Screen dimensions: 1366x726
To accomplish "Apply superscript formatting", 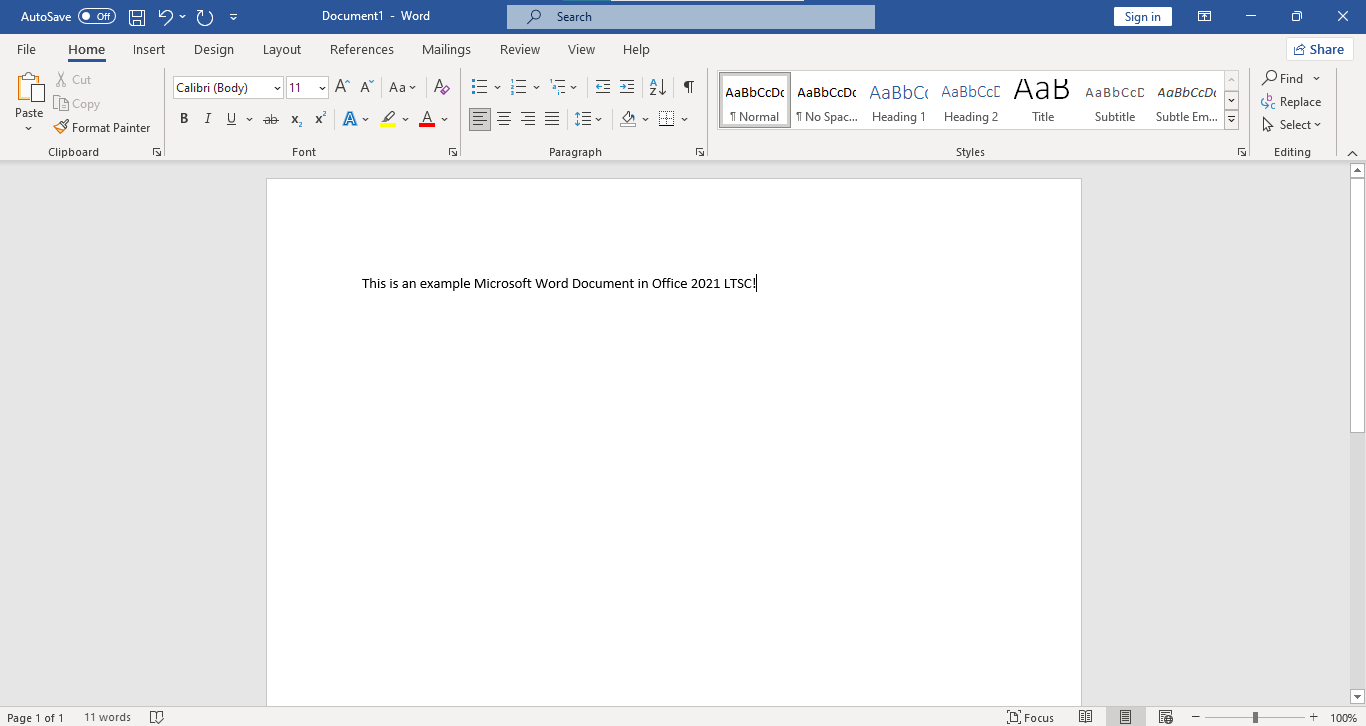I will (320, 119).
